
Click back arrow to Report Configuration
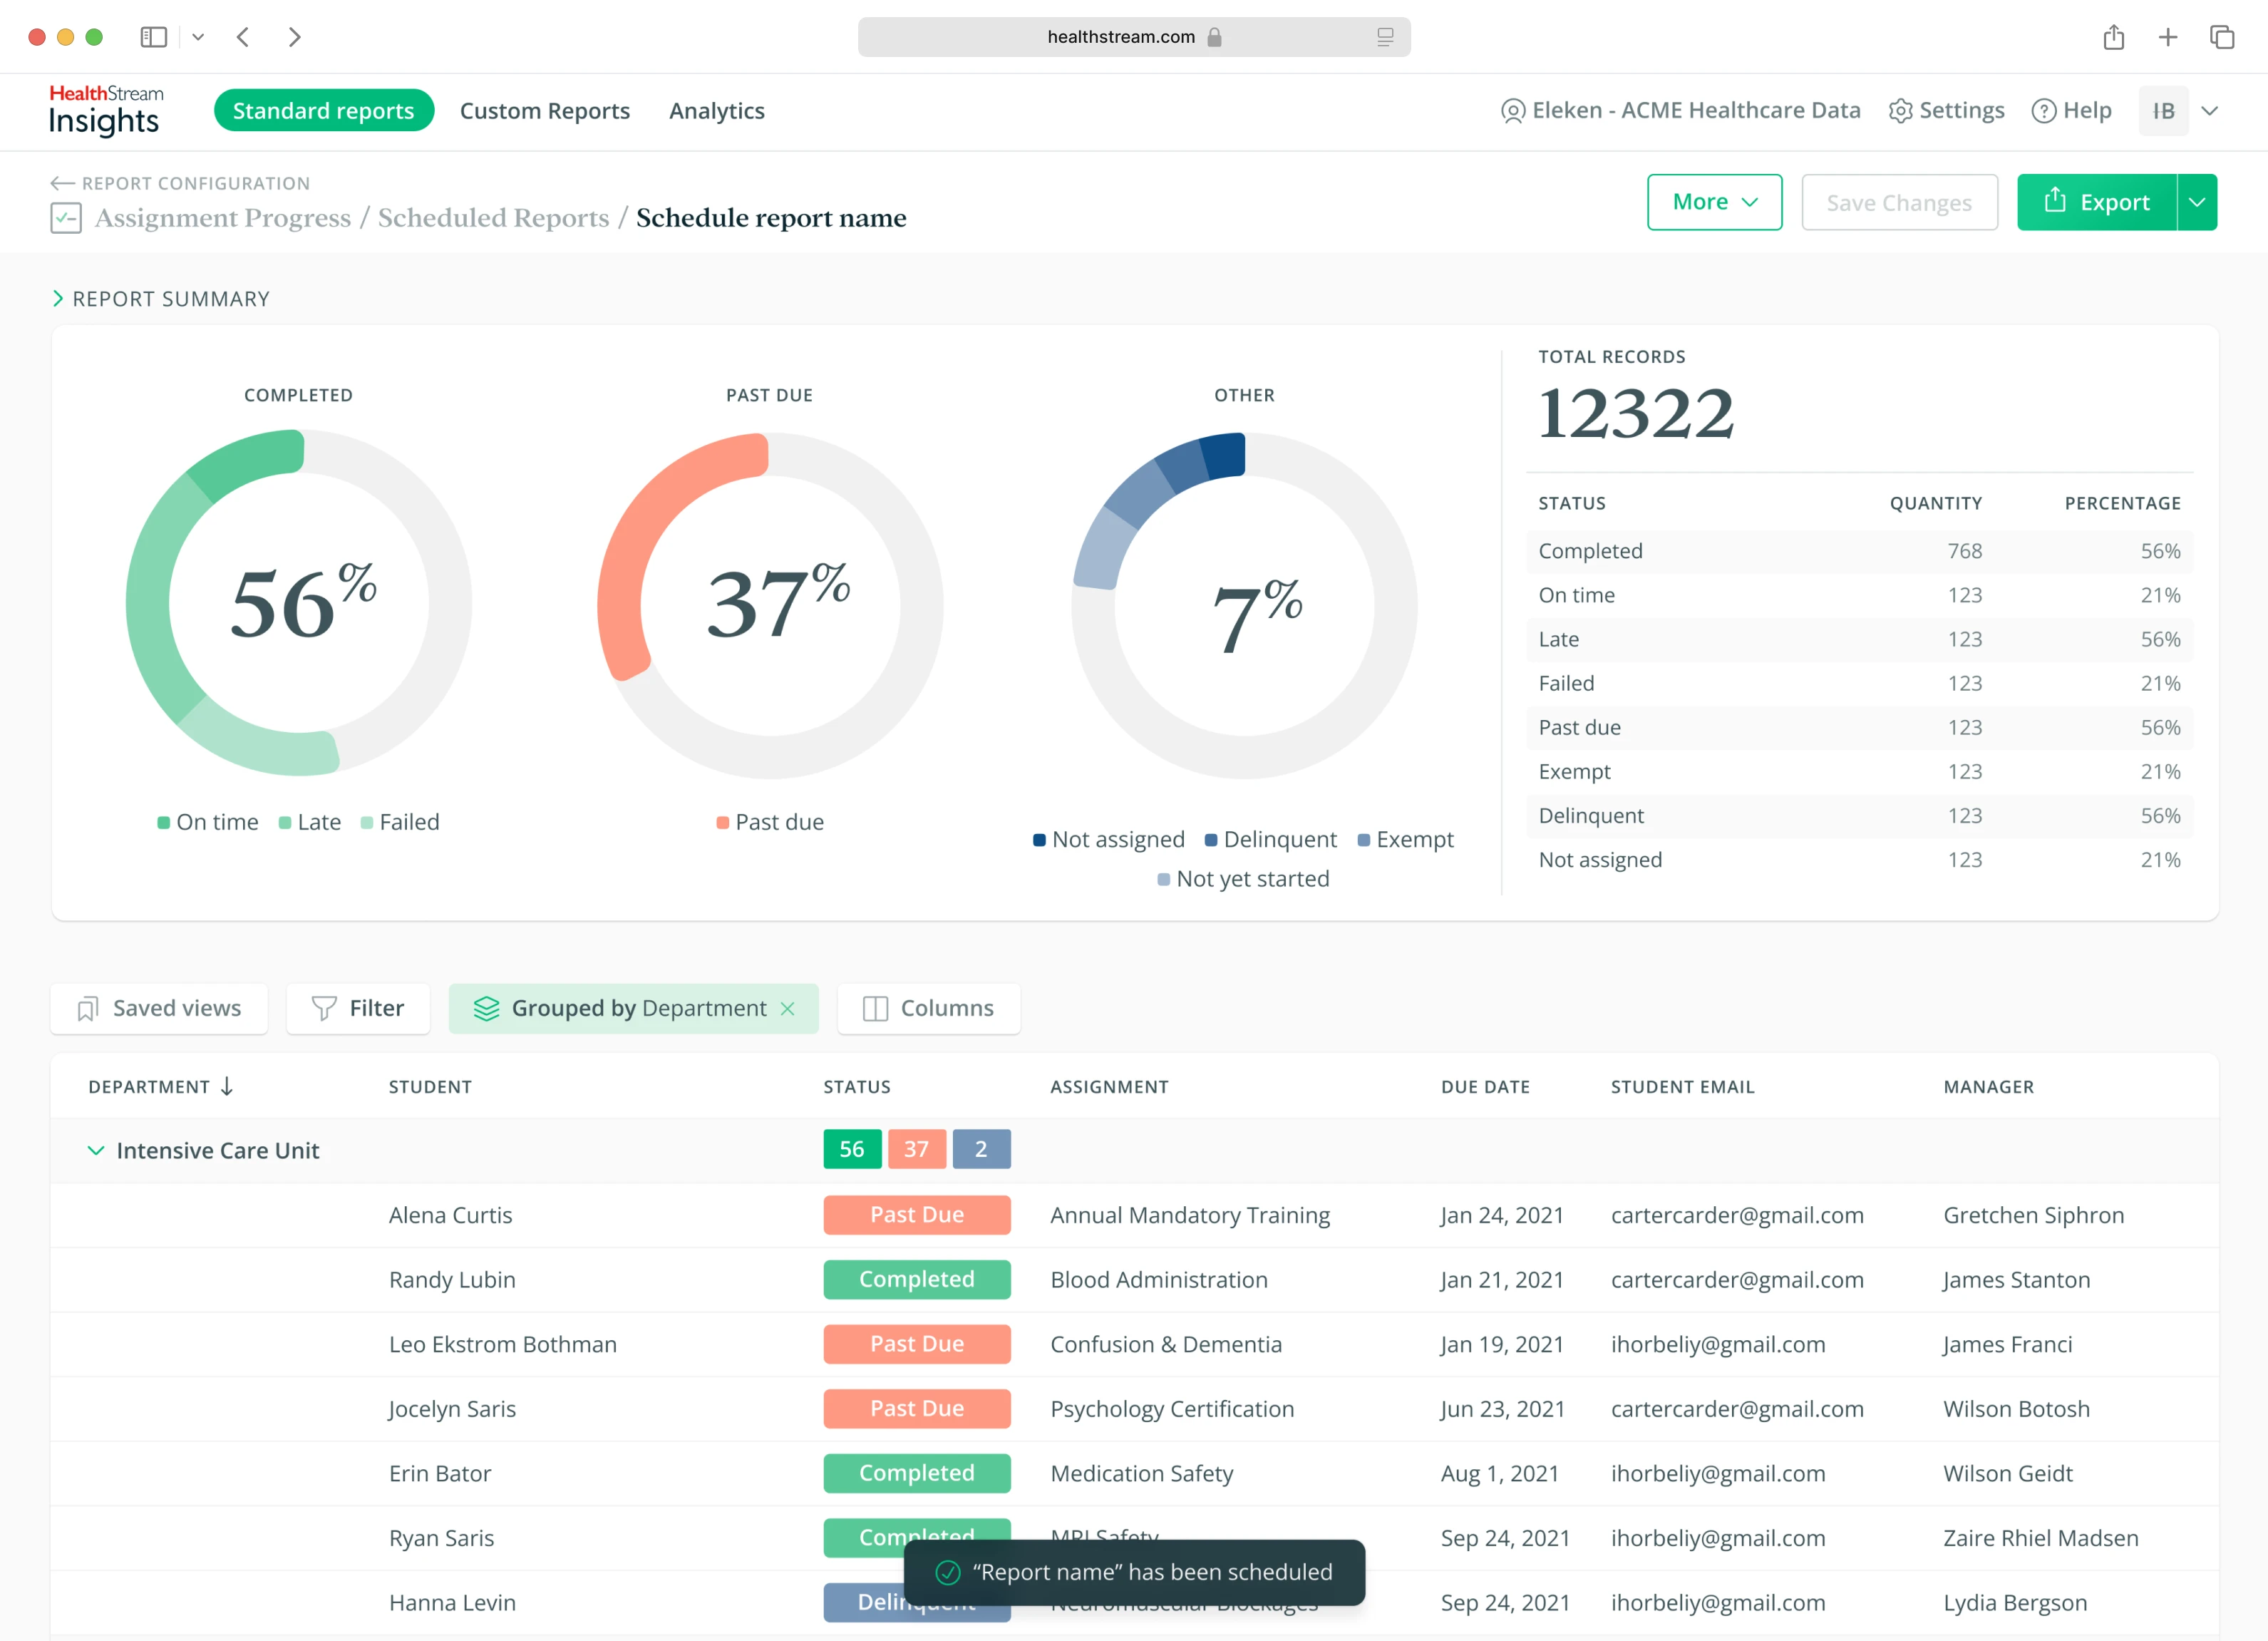coord(62,183)
